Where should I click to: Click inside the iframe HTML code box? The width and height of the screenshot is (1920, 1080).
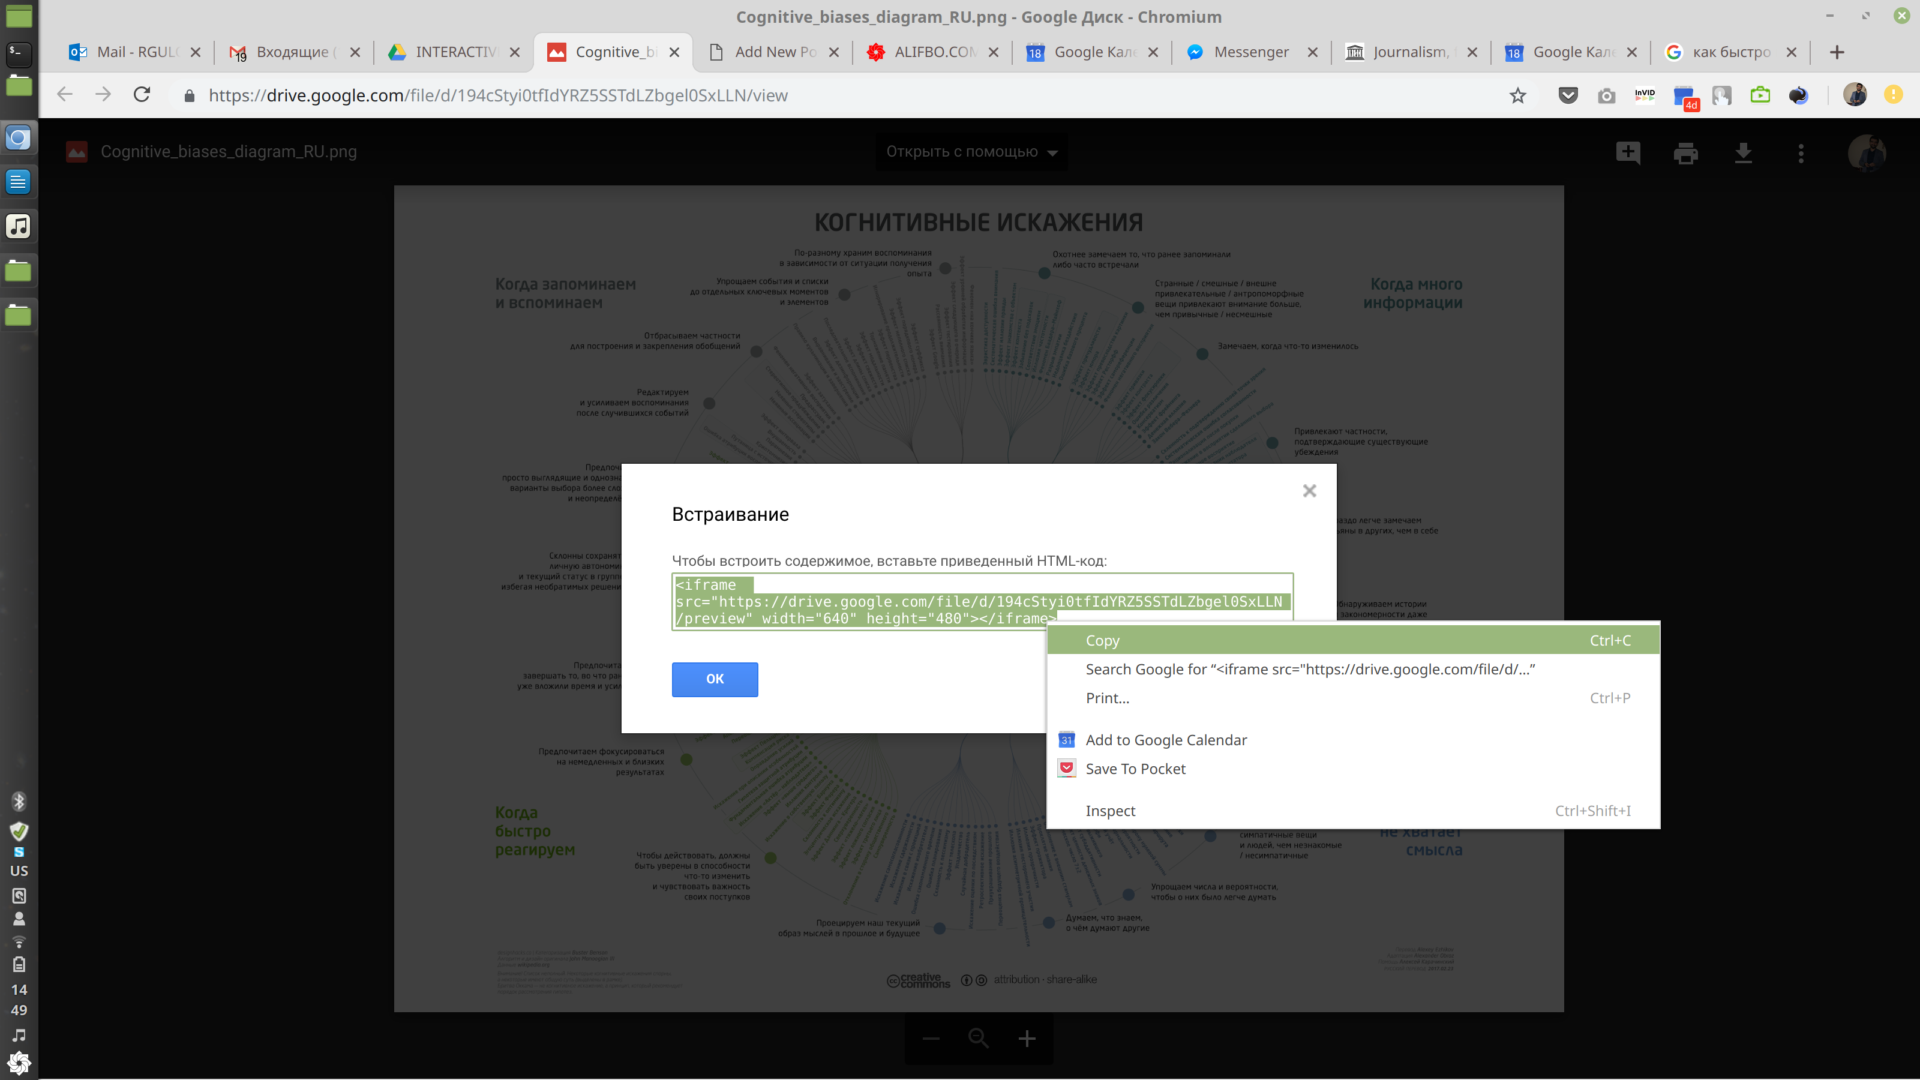point(982,602)
